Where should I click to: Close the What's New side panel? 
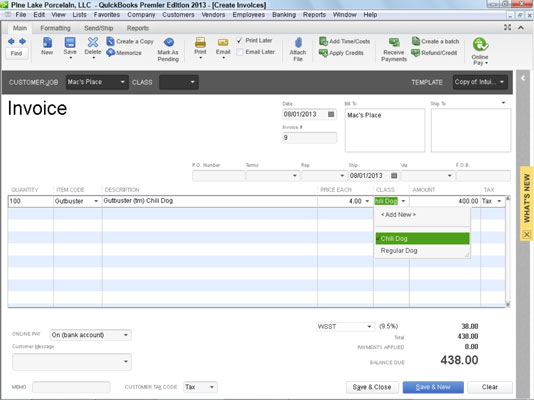pos(527,234)
